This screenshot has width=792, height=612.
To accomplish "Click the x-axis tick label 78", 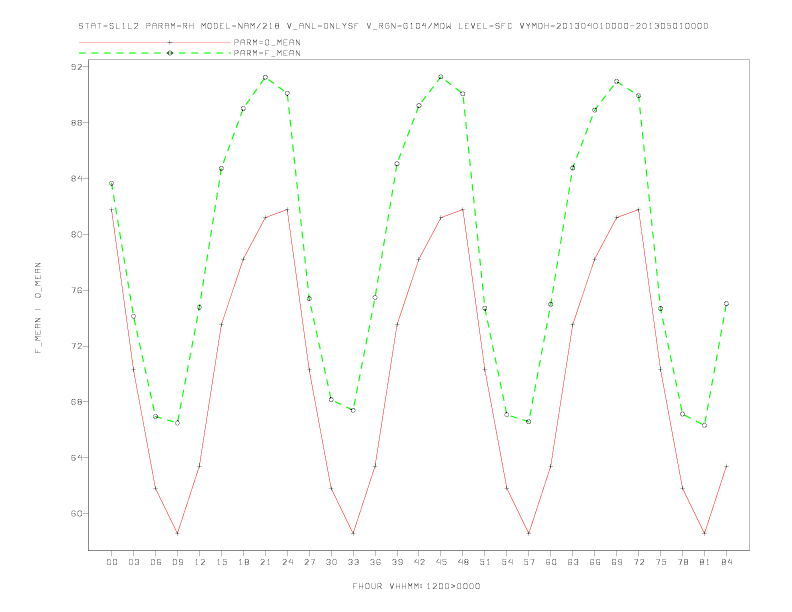I will pos(682,562).
